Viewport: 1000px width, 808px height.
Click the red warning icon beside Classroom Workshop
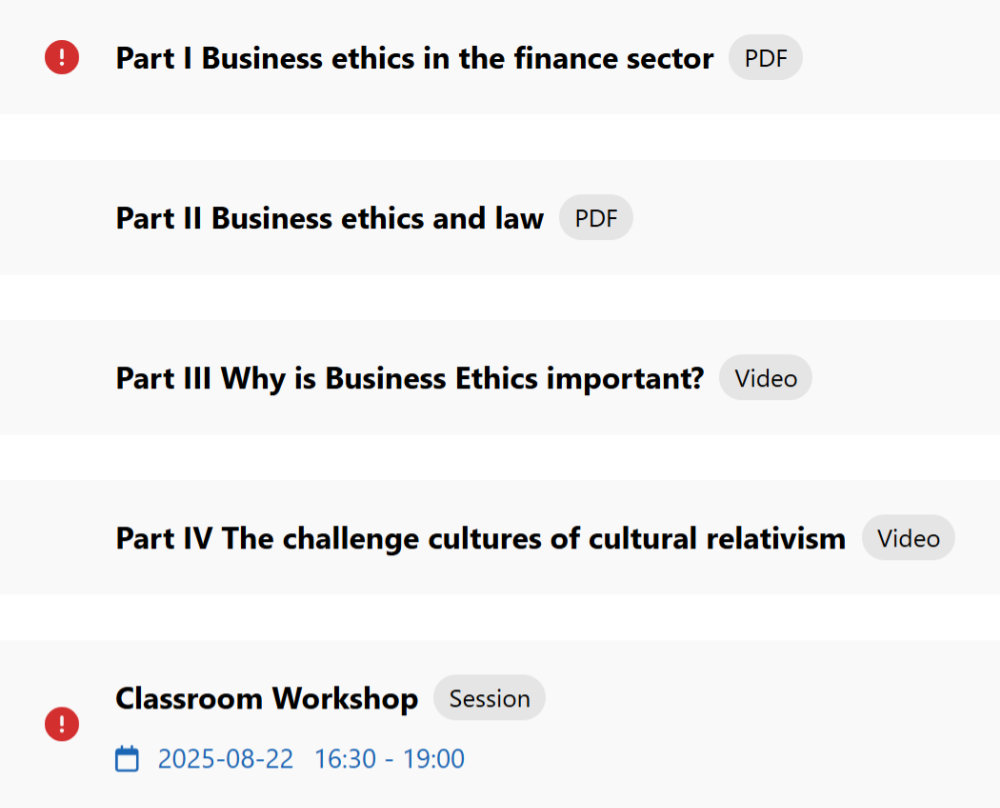coord(62,723)
